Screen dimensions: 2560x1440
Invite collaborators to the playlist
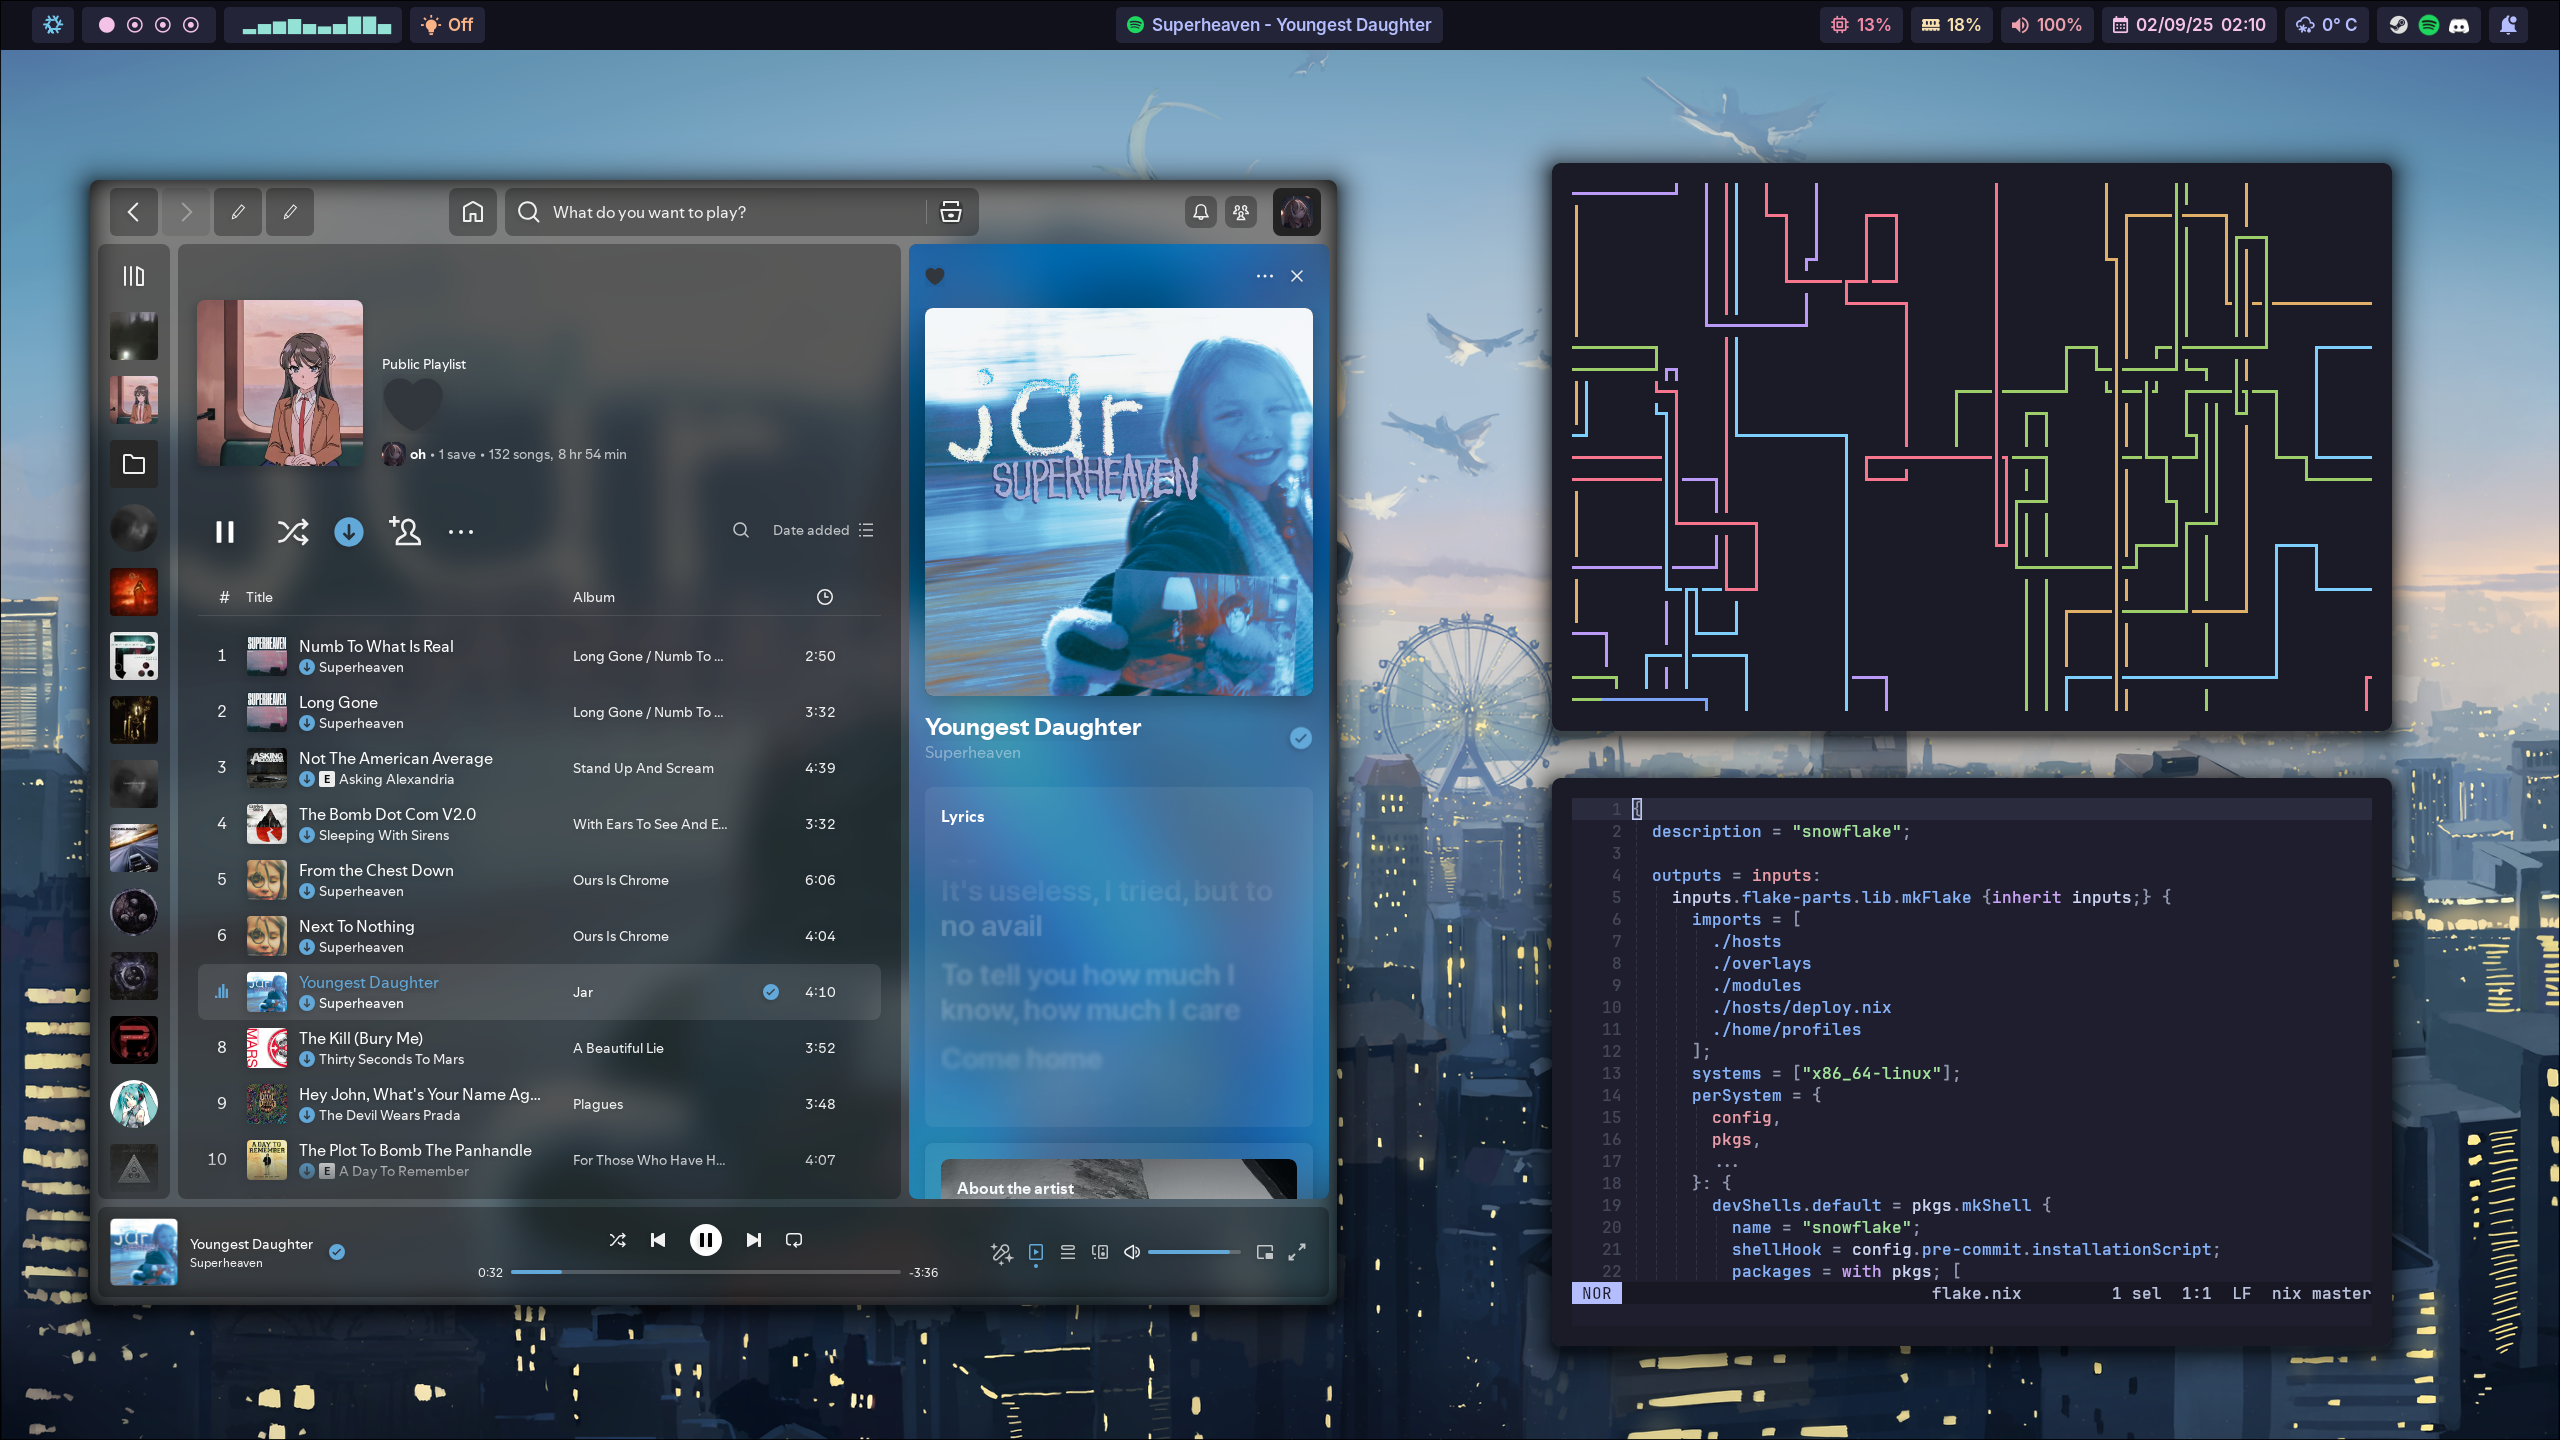coord(405,531)
